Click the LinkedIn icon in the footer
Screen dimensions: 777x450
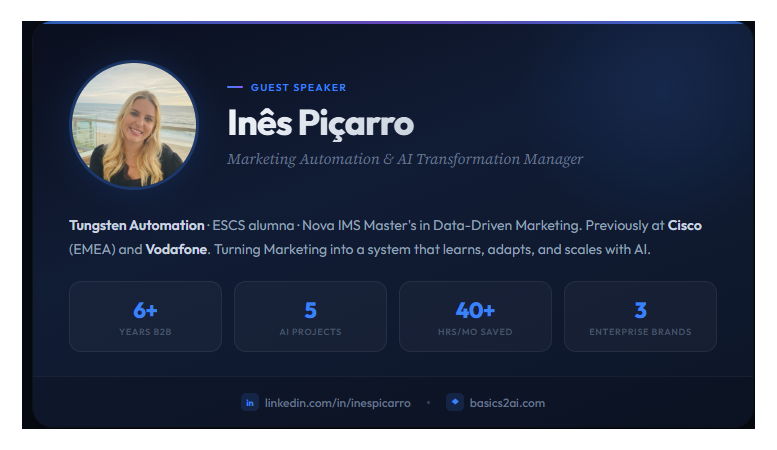[250, 402]
